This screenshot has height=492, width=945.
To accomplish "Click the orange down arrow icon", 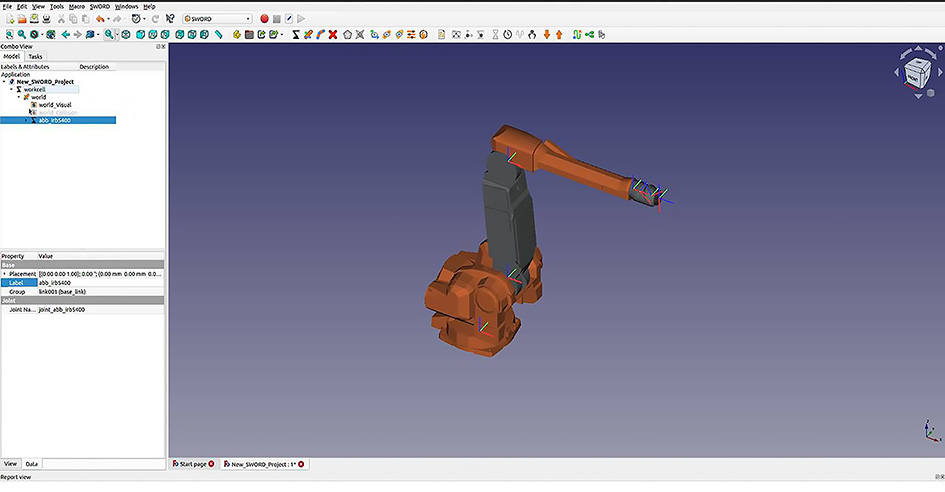I will 546,35.
